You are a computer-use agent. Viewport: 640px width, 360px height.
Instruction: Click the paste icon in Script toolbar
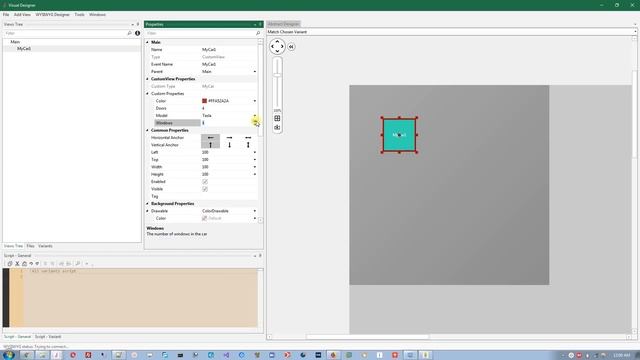click(x=24, y=264)
